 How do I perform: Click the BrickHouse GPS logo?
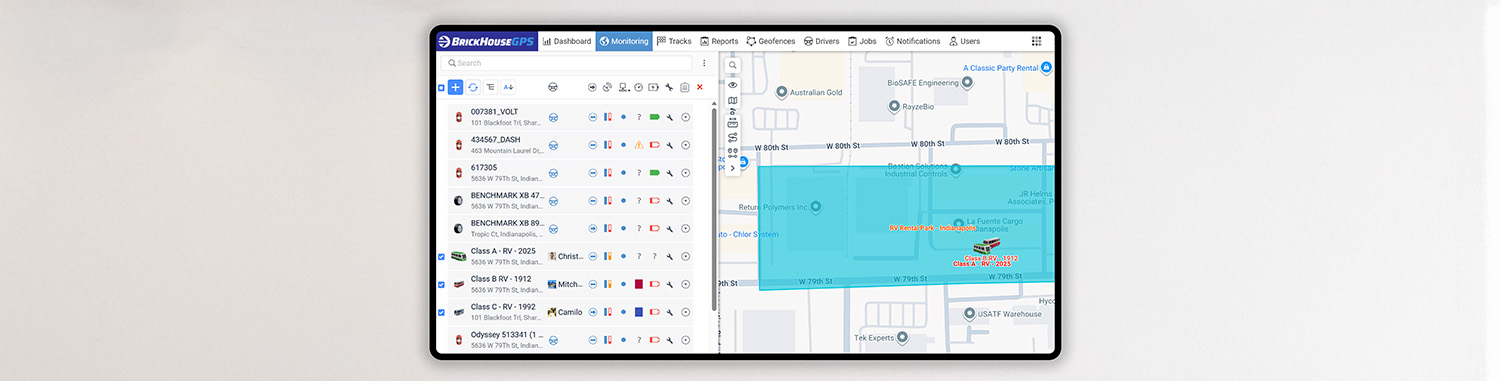487,41
